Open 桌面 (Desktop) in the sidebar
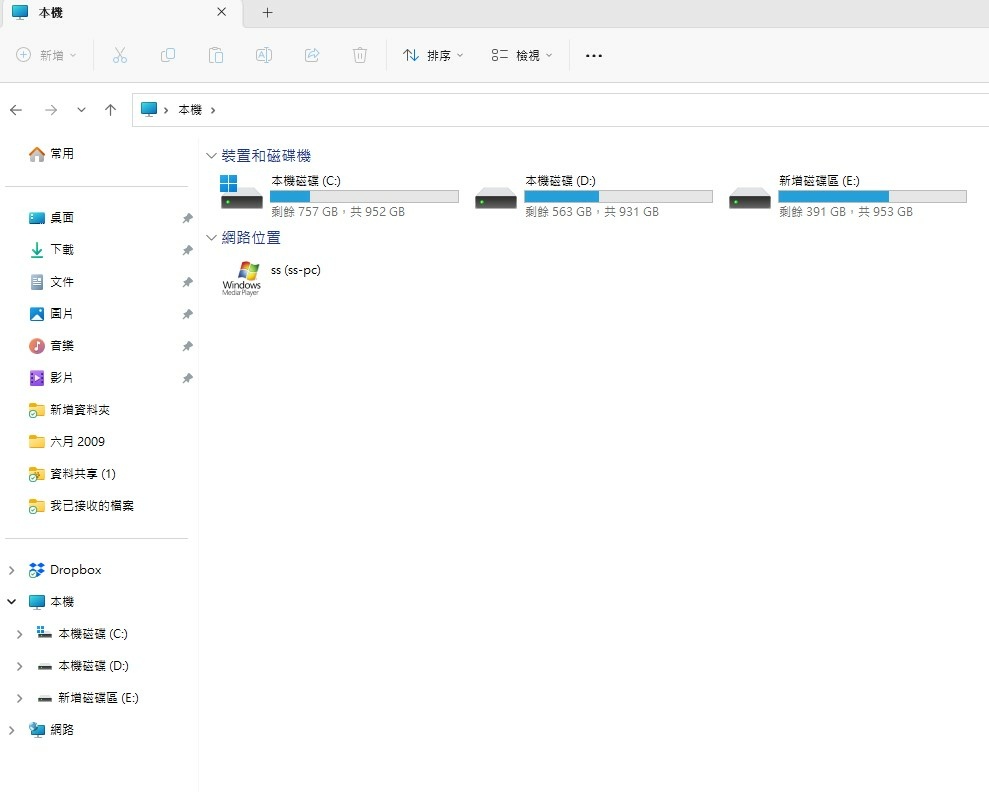This screenshot has width=989, height=792. point(51,218)
